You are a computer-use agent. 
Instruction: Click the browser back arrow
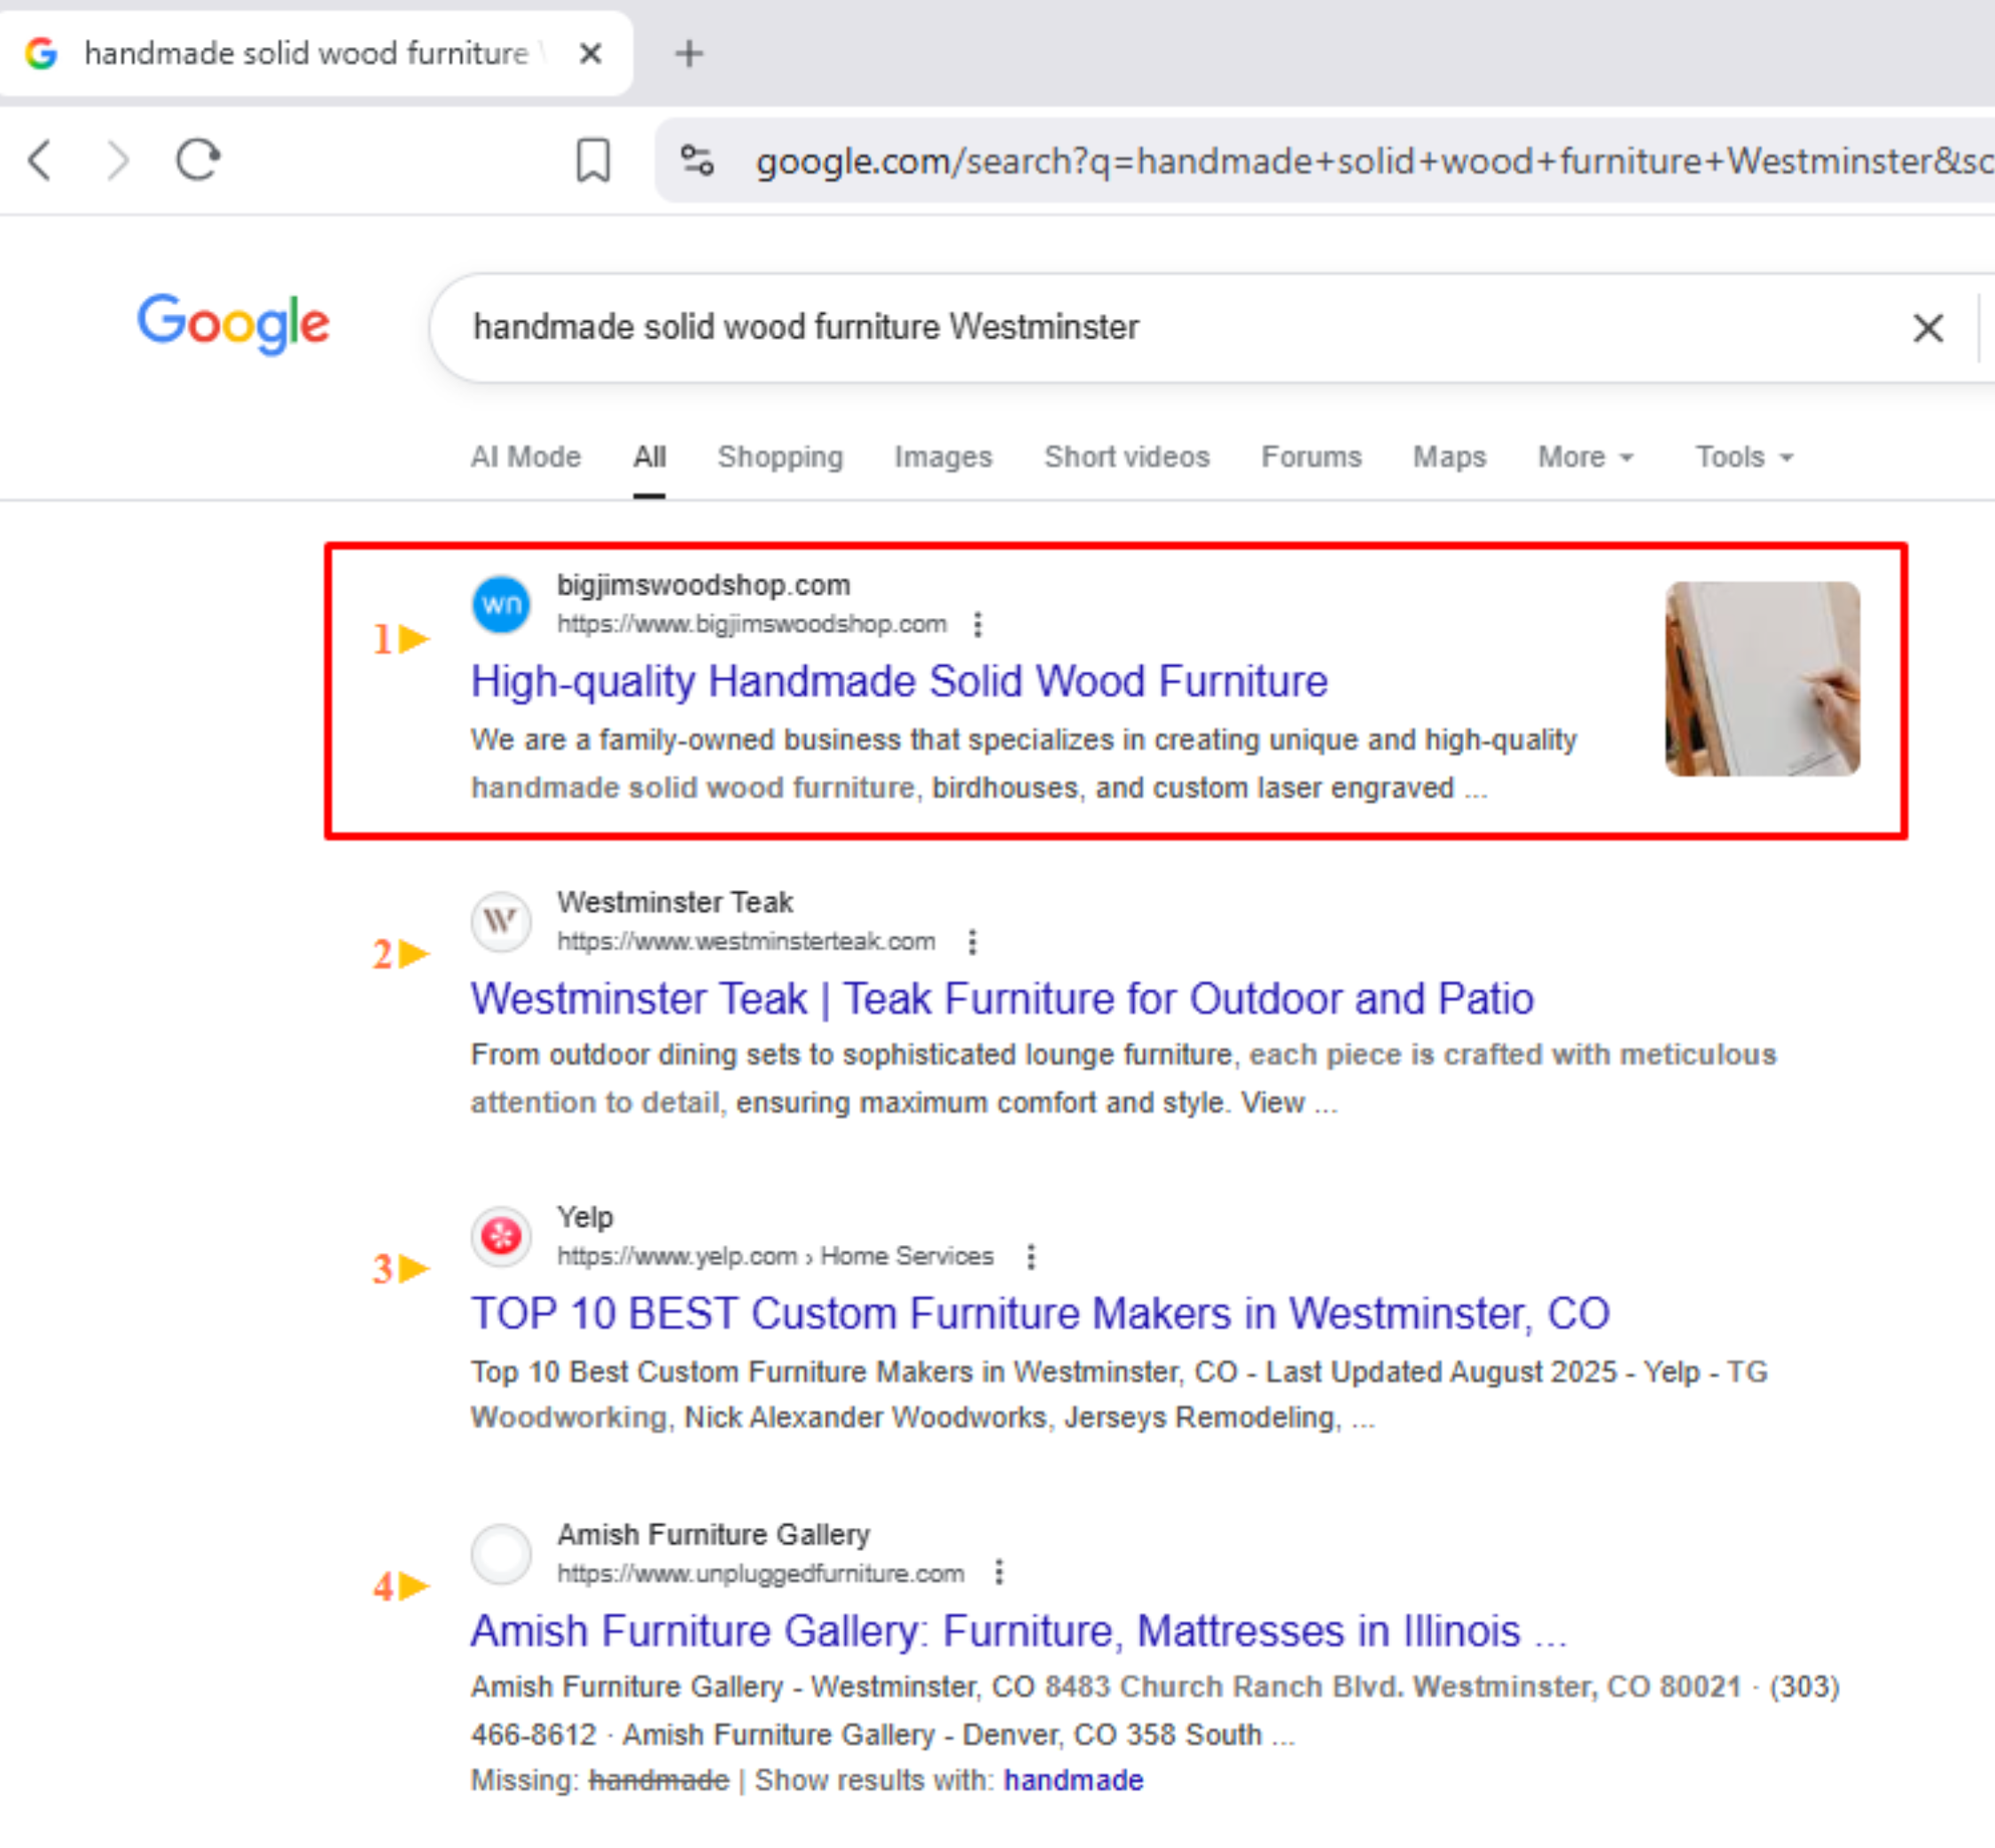(40, 160)
